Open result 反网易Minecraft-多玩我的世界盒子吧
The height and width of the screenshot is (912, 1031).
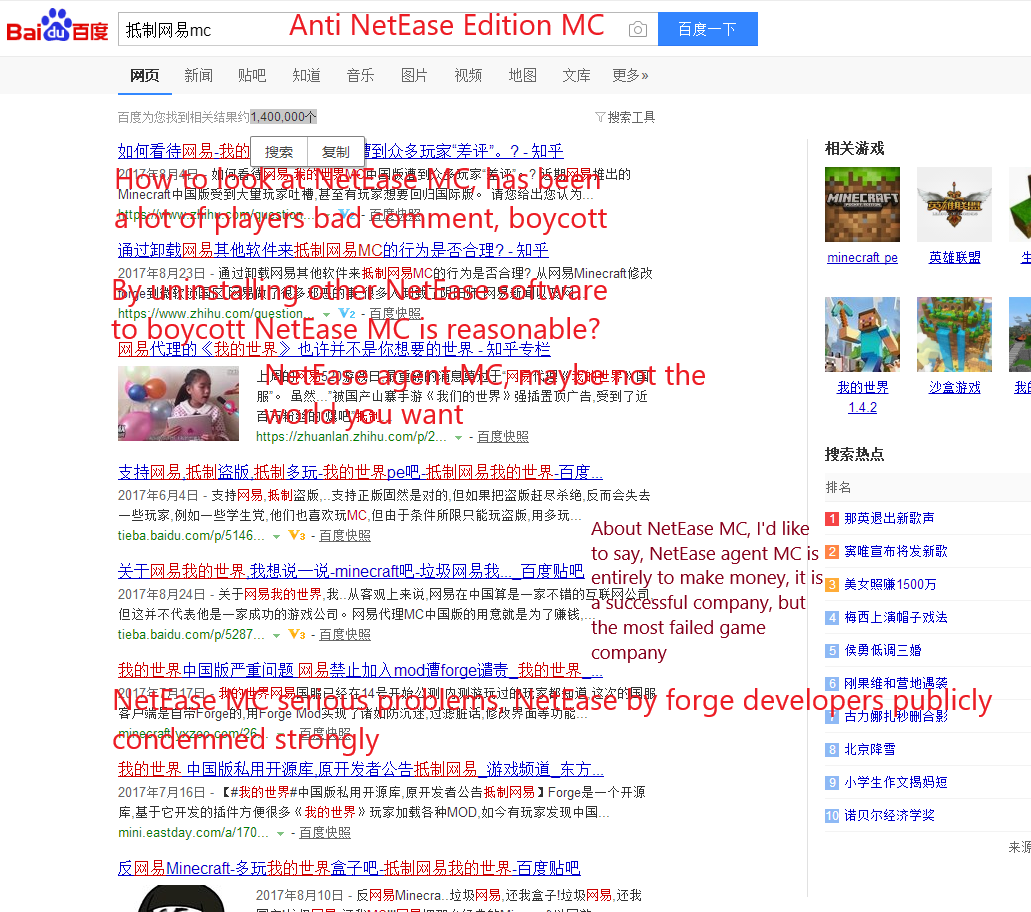tap(349, 868)
